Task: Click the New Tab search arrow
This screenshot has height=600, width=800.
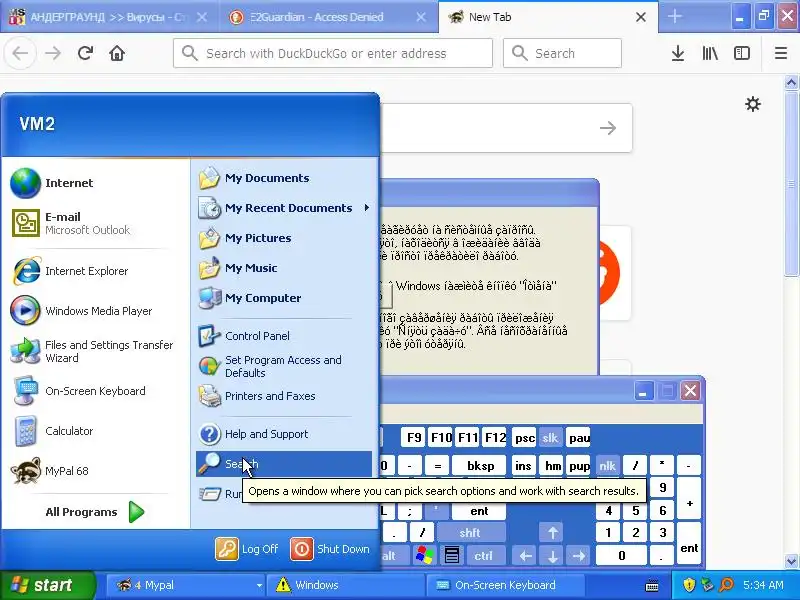Action: click(608, 128)
